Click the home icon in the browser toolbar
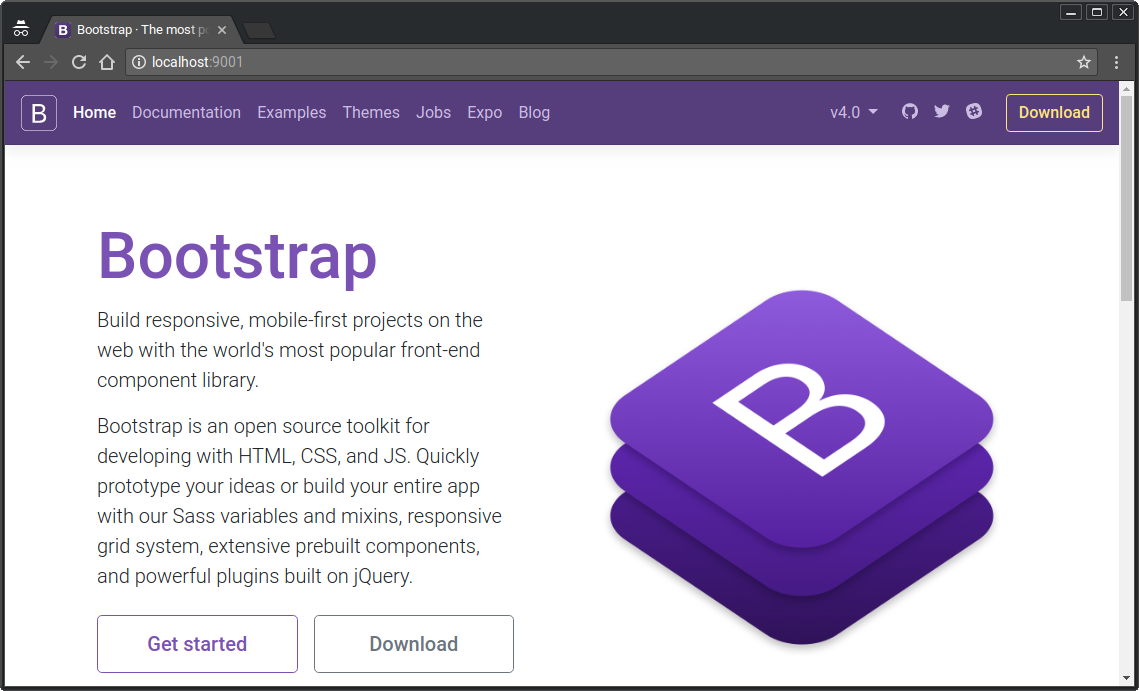 pyautogui.click(x=106, y=61)
